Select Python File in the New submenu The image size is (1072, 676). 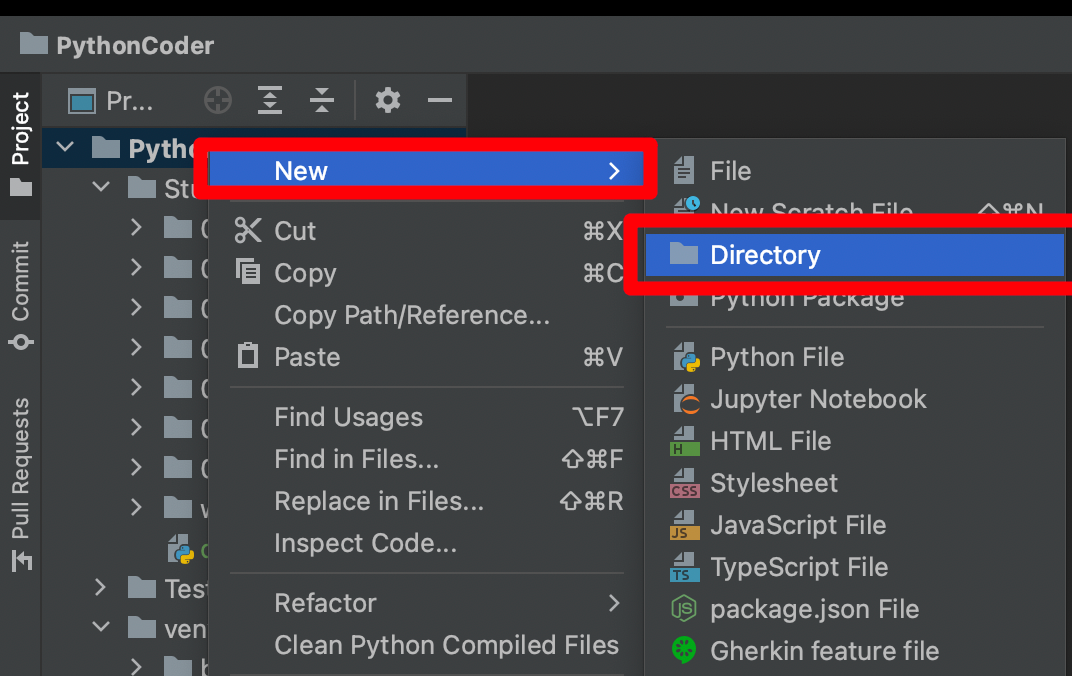pos(855,357)
